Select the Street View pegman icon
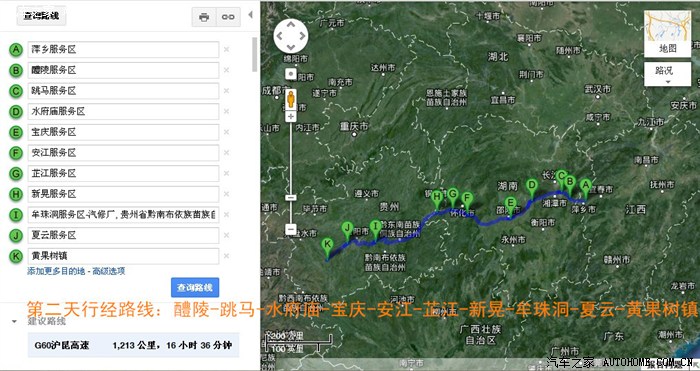700x371 pixels. point(291,99)
